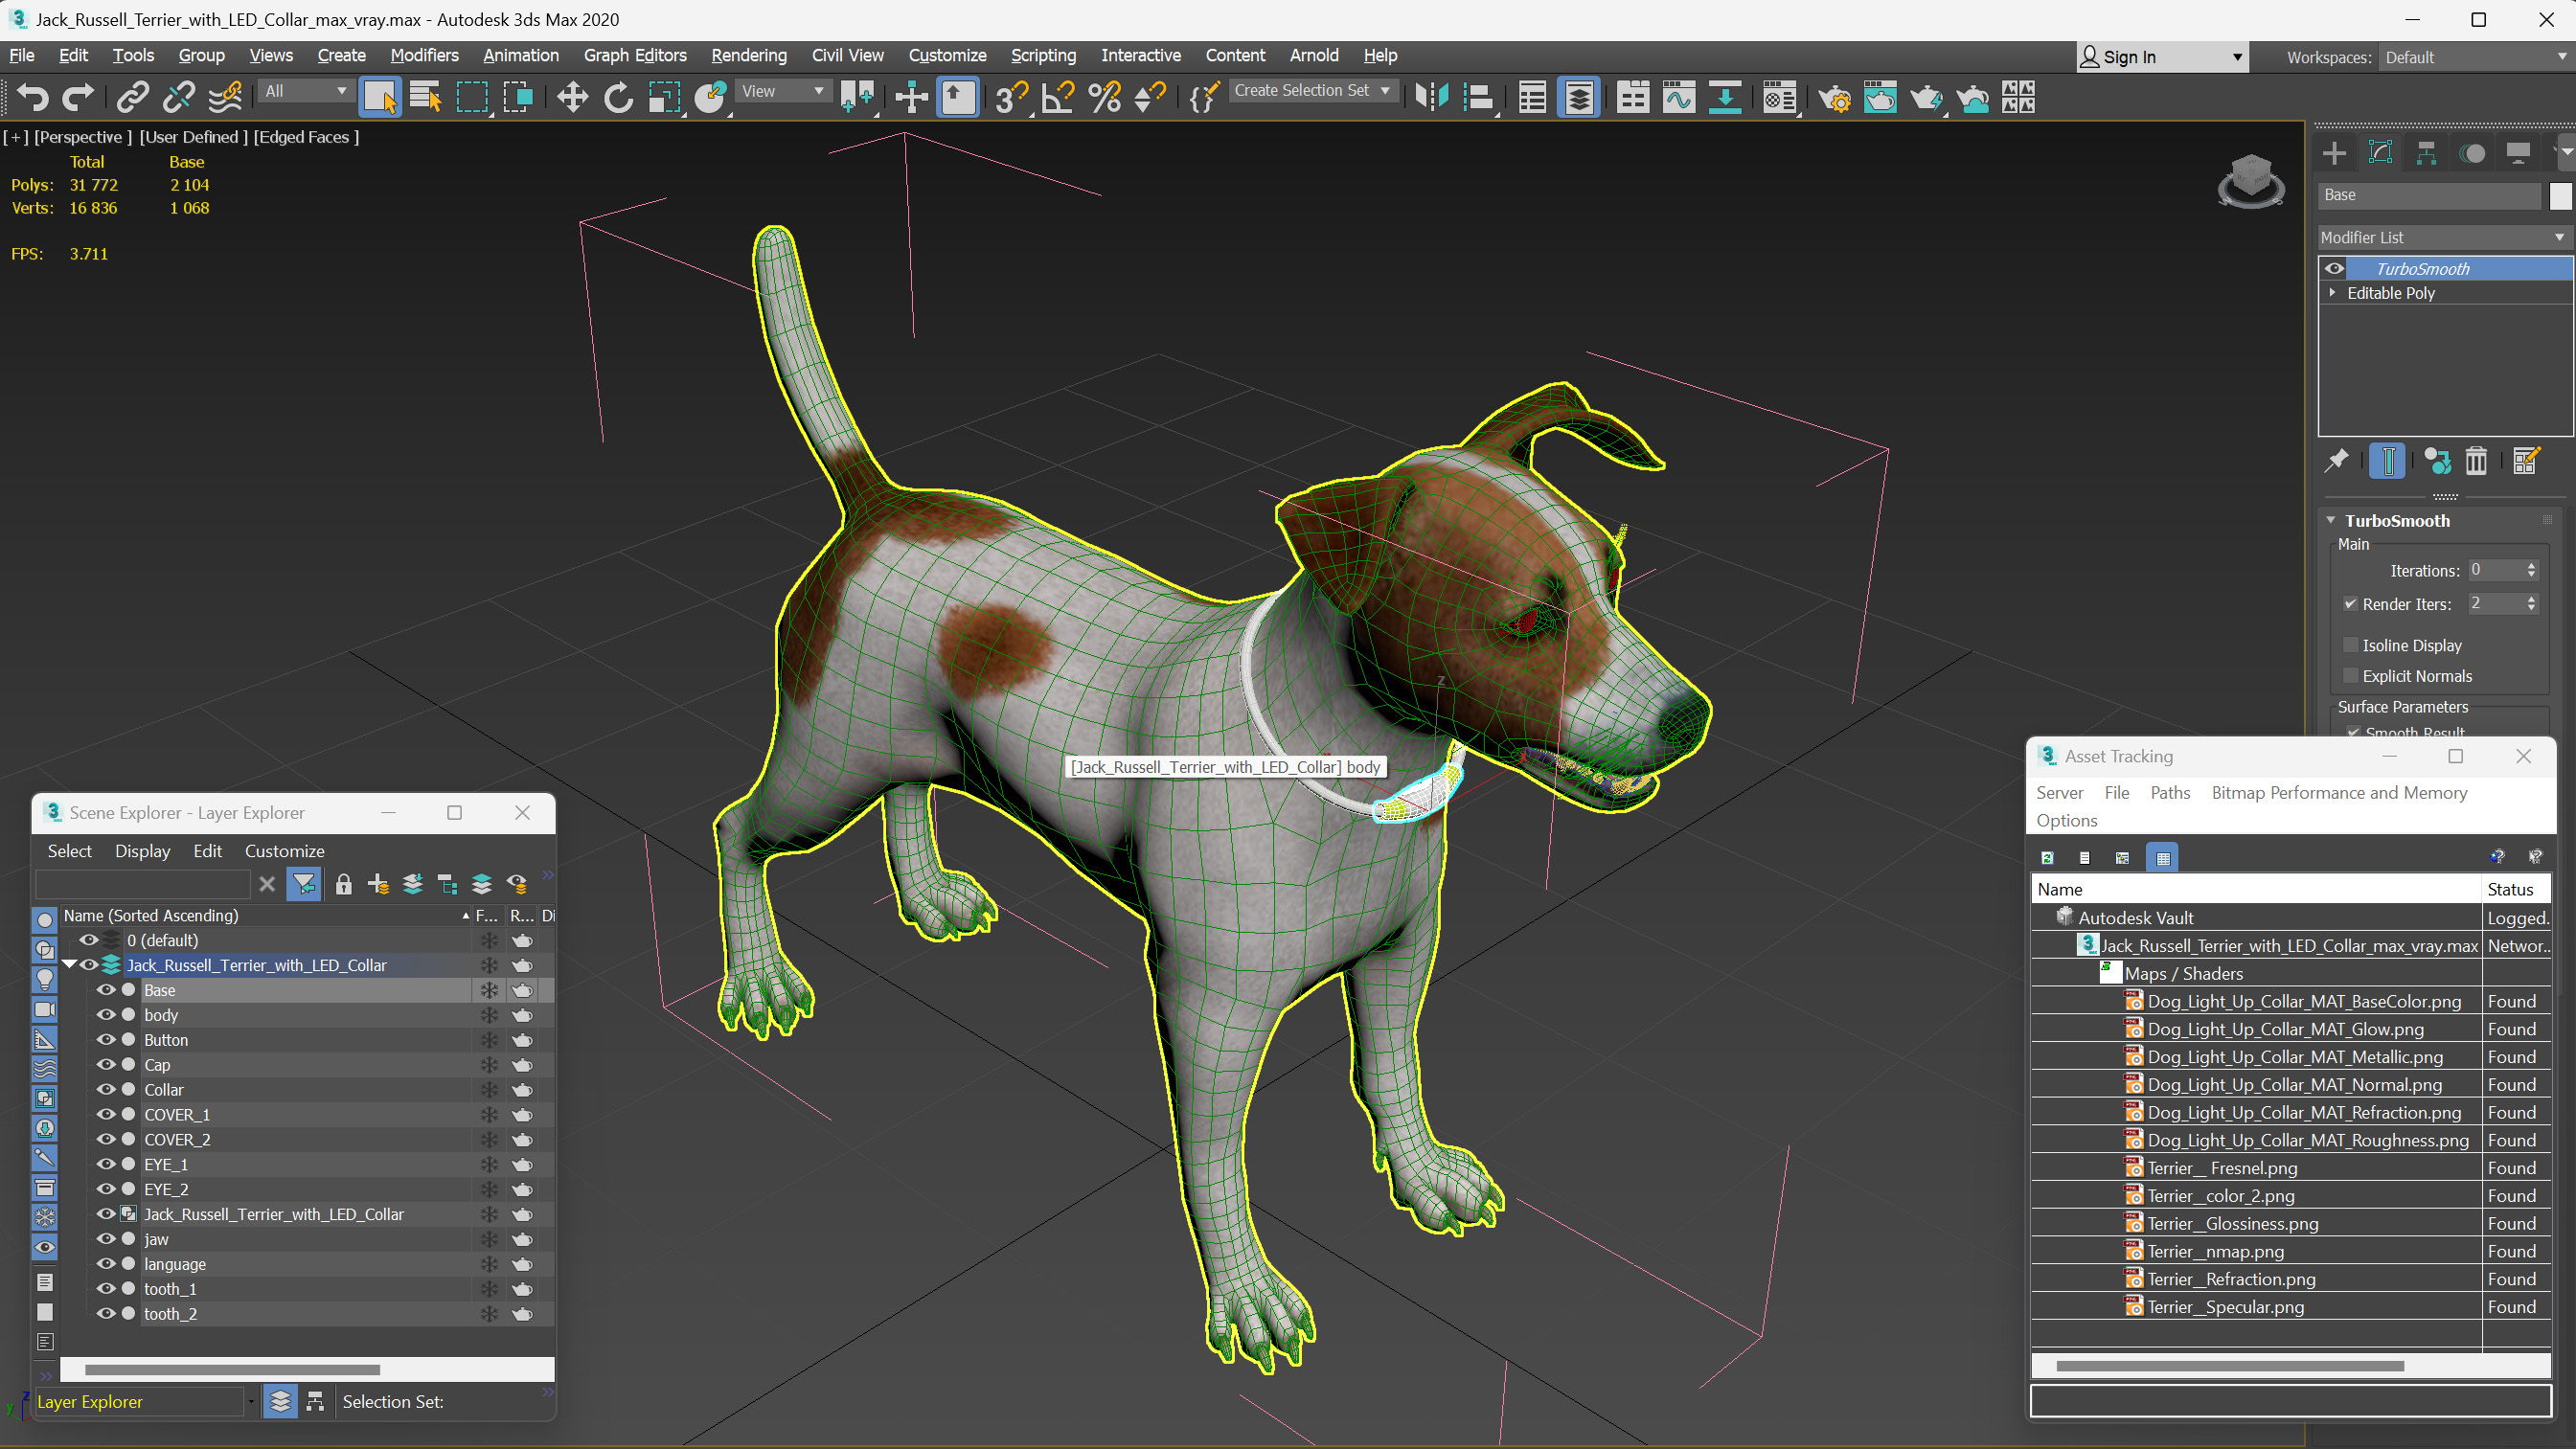
Task: Hide the Base object eye icon
Action: pos(105,990)
